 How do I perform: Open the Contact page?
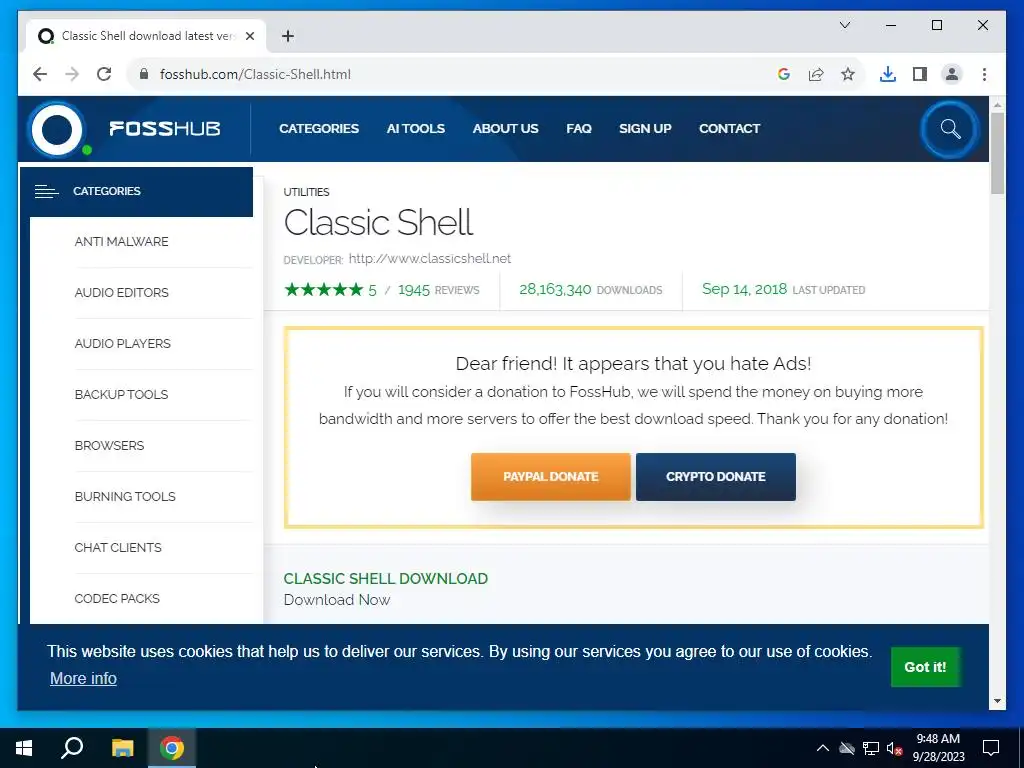point(729,129)
